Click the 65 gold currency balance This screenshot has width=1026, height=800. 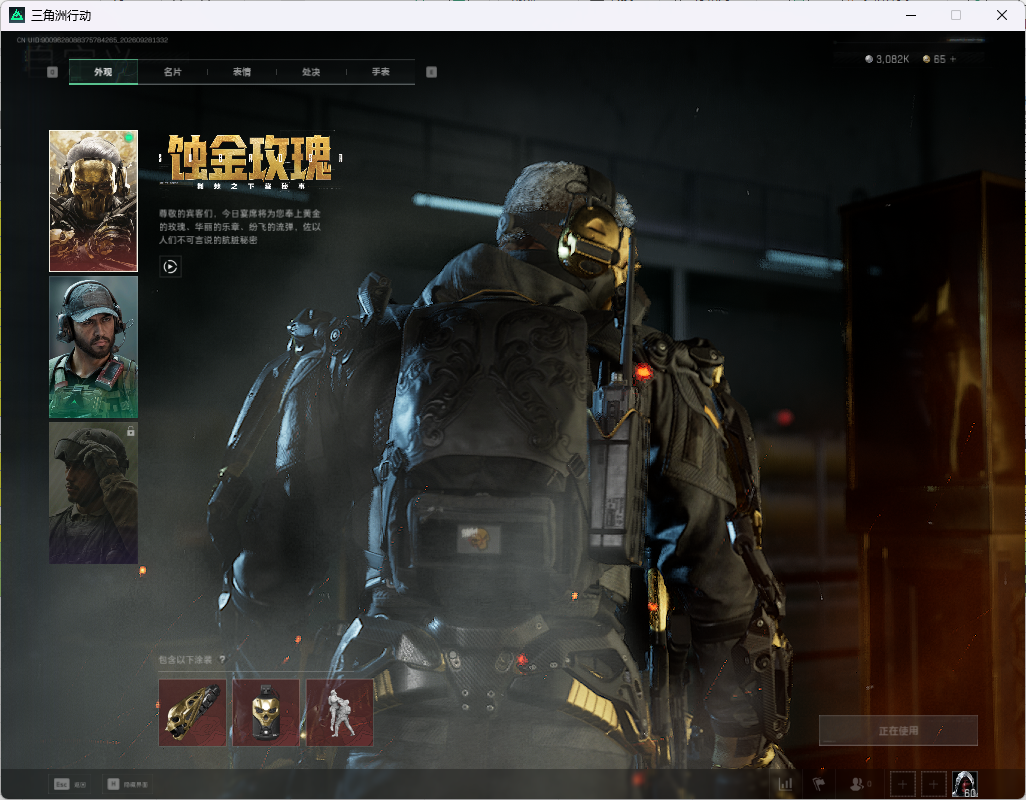pyautogui.click(x=934, y=59)
